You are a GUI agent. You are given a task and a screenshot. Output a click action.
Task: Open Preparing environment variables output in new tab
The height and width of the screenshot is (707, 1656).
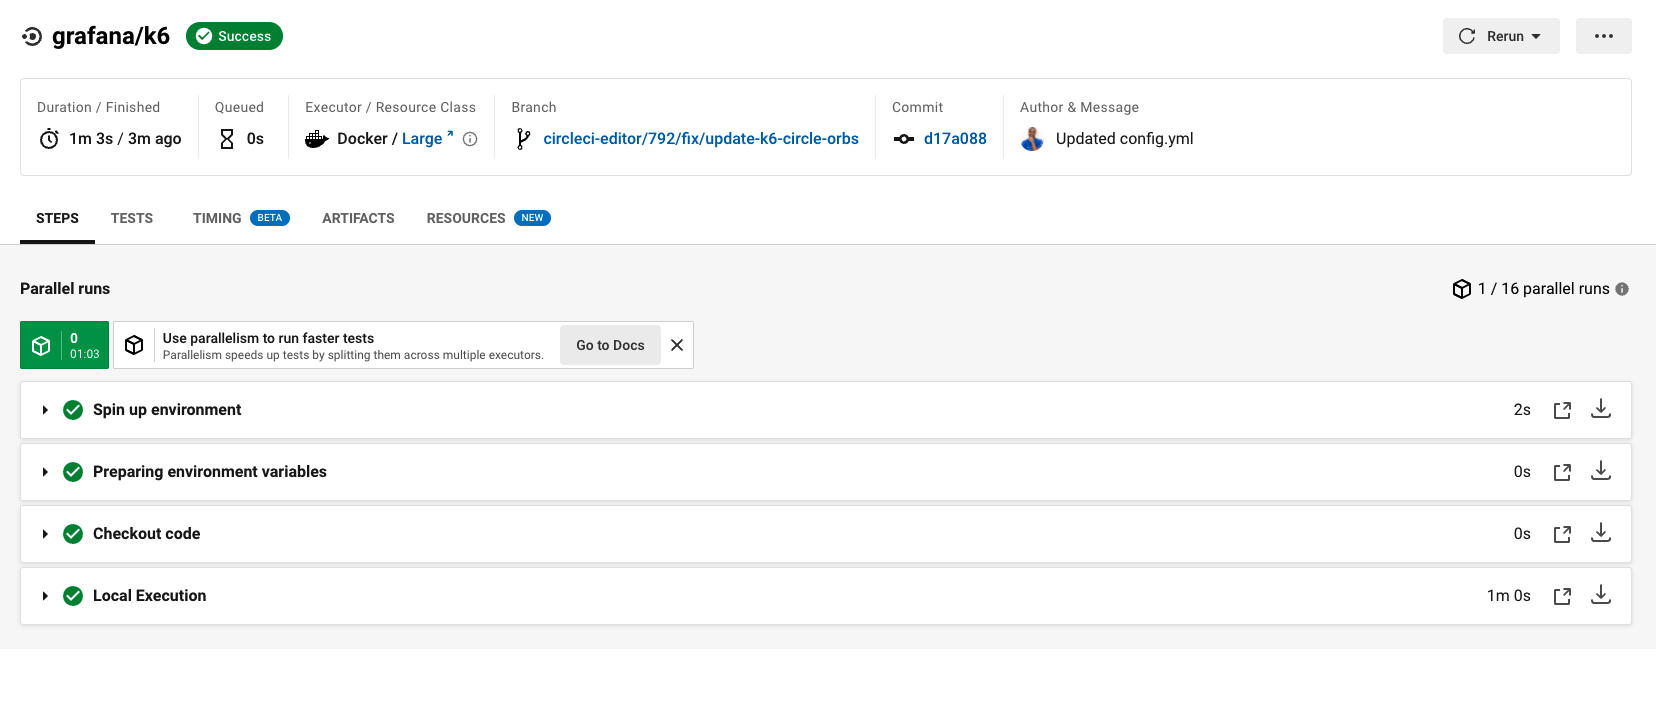(x=1562, y=472)
